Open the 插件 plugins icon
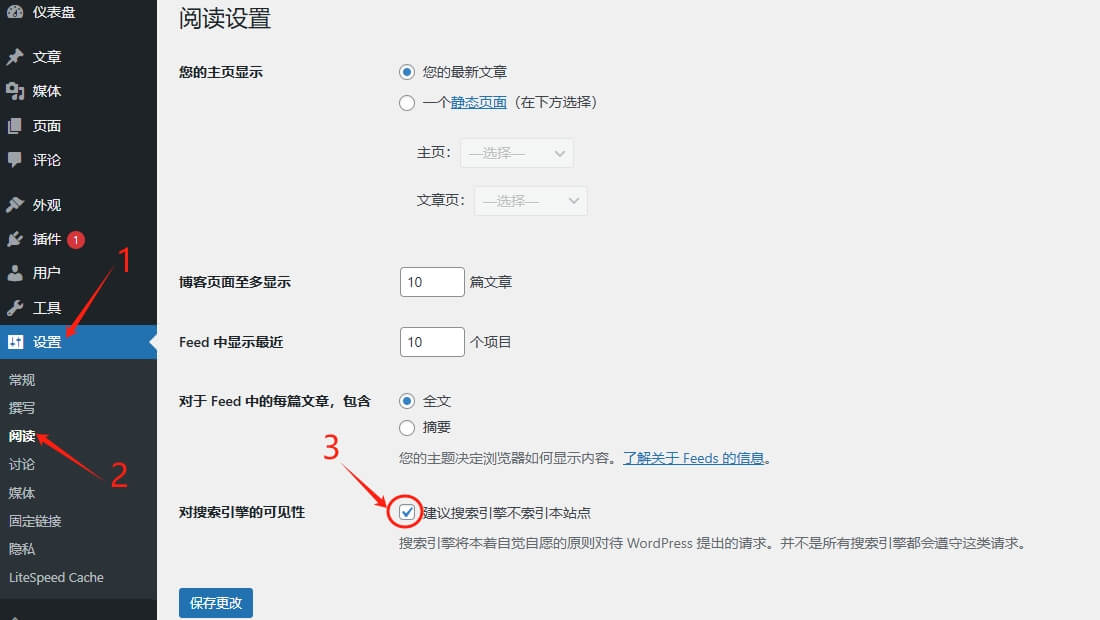Viewport: 1100px width, 620px height. point(15,239)
